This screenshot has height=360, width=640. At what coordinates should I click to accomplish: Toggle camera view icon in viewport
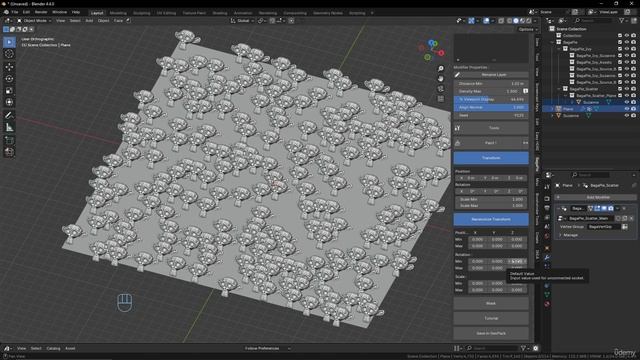pos(441,89)
